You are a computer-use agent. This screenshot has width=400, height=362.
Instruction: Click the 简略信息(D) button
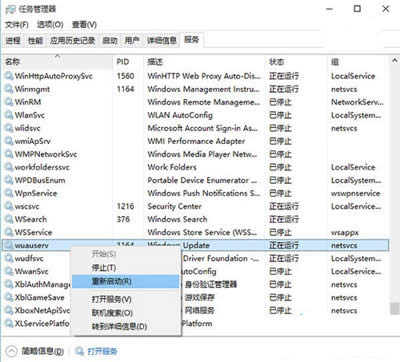click(x=43, y=351)
